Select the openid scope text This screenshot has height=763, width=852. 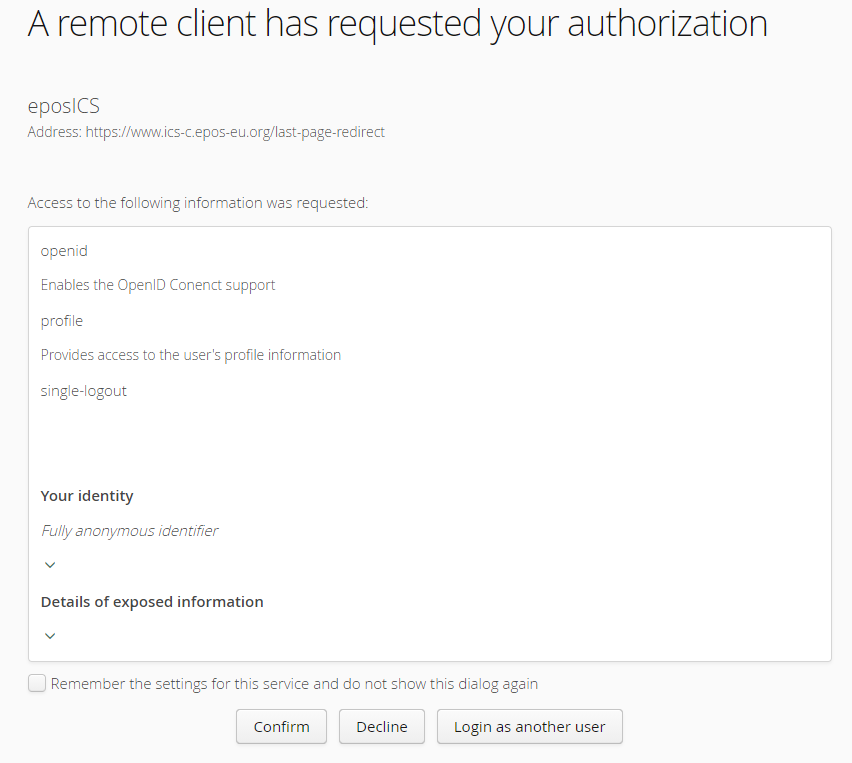coord(64,251)
